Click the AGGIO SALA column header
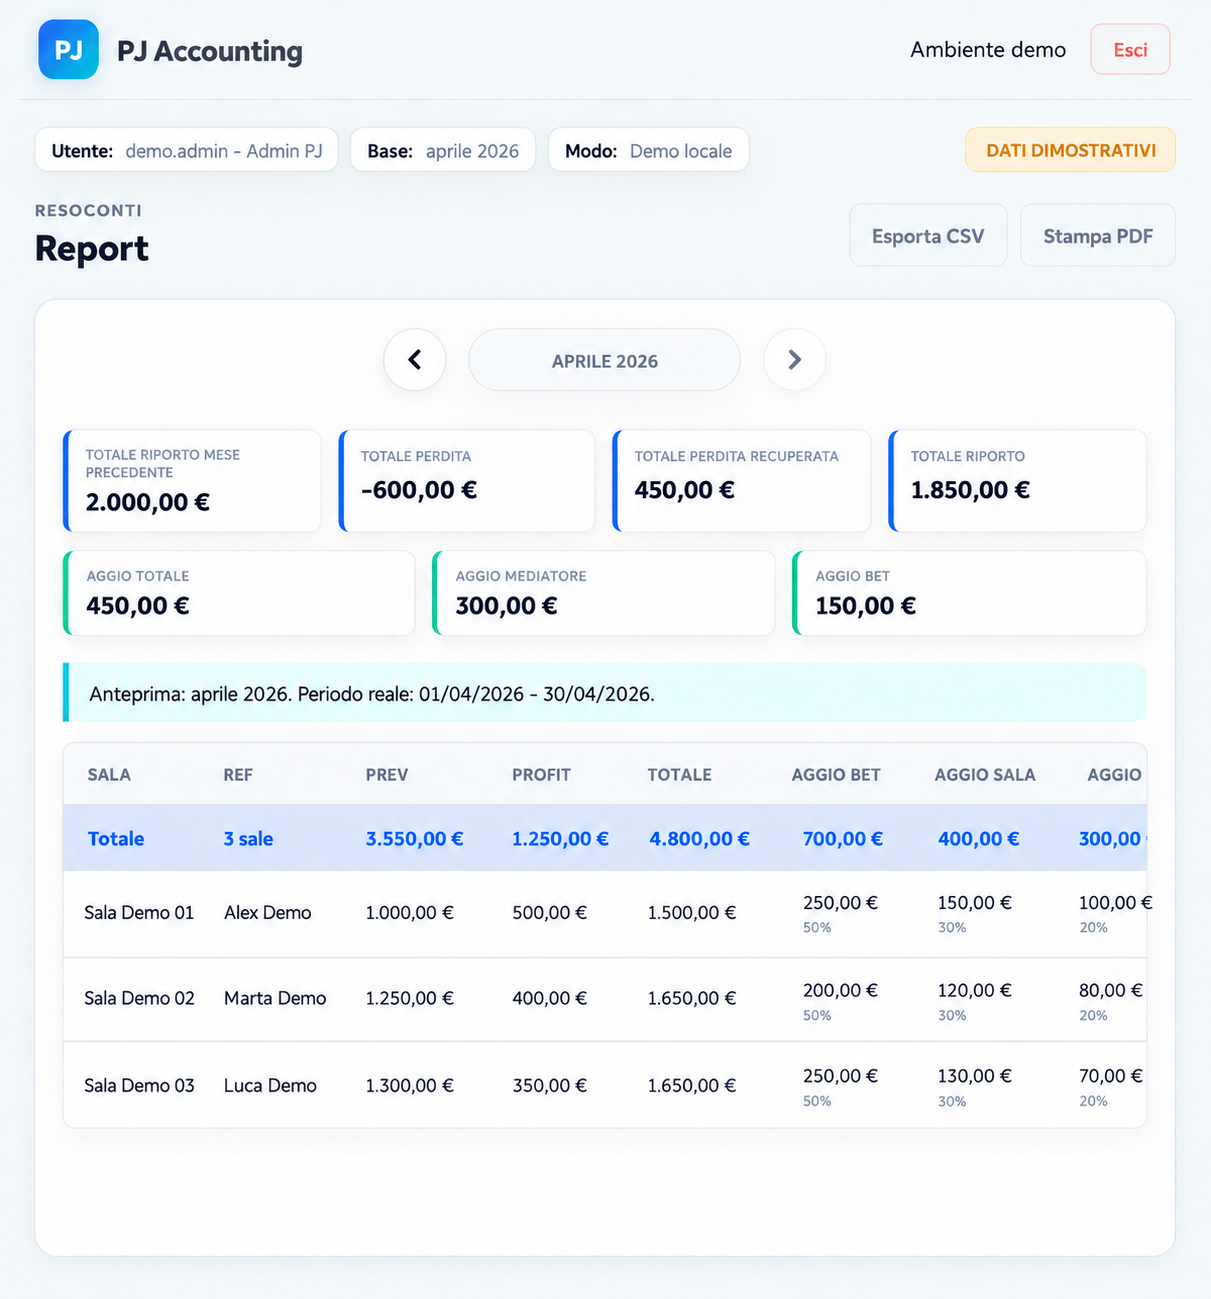The width and height of the screenshot is (1211, 1299). click(x=985, y=774)
